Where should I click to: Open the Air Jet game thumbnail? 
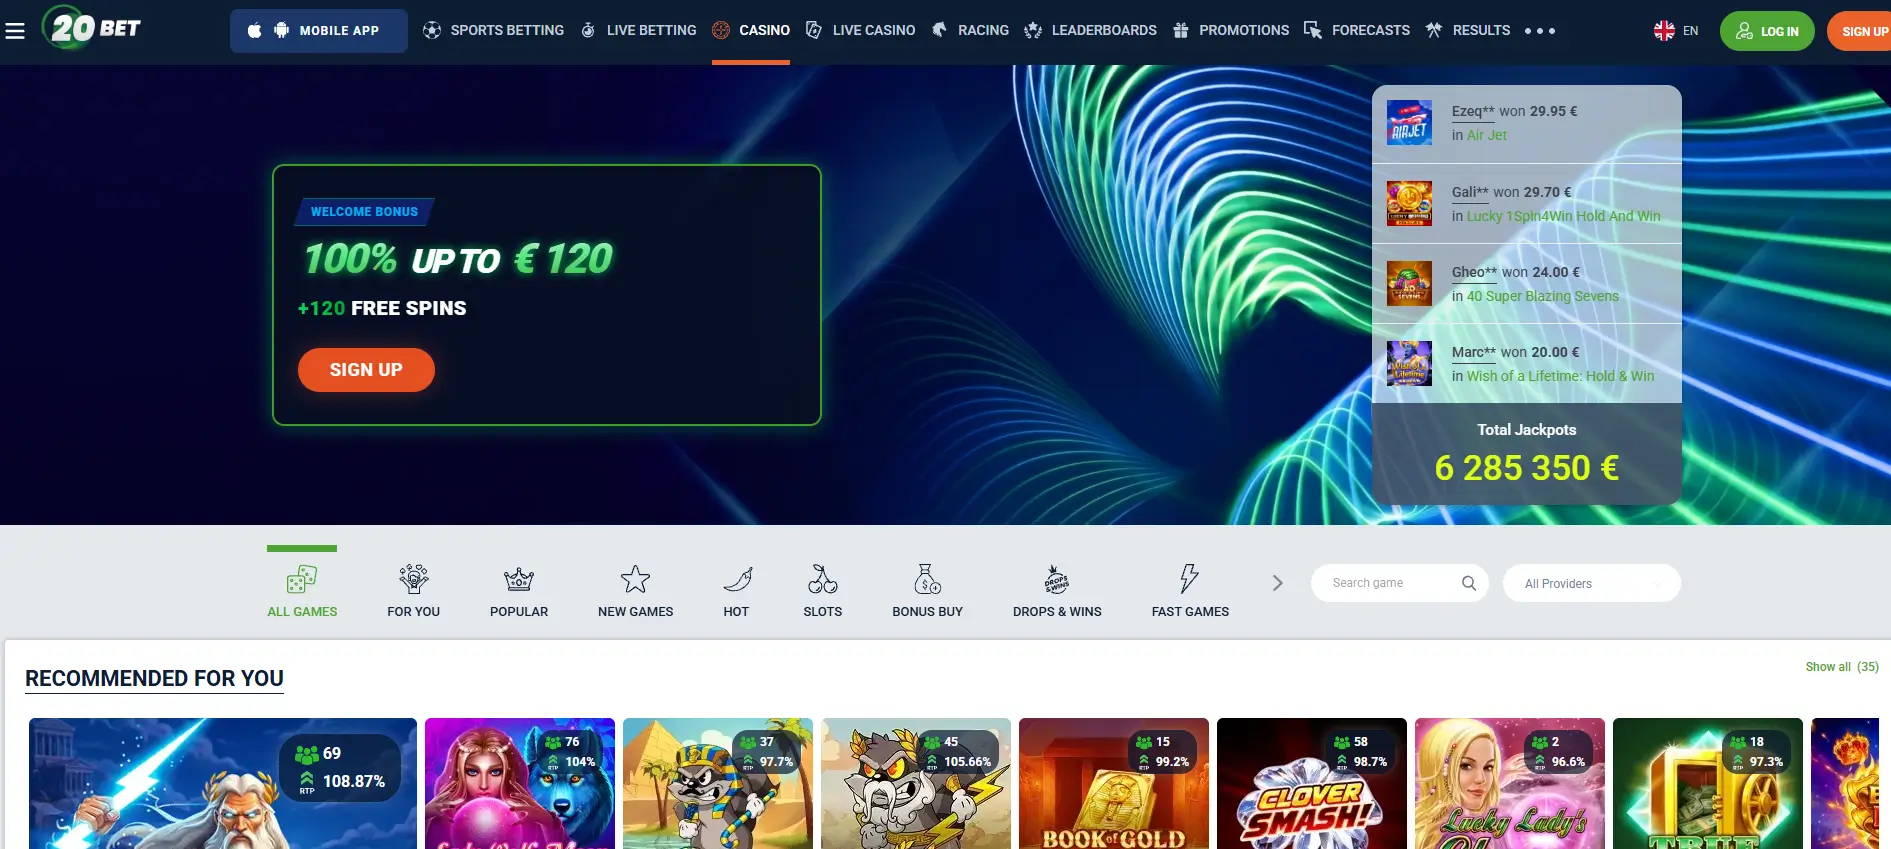coord(1409,124)
